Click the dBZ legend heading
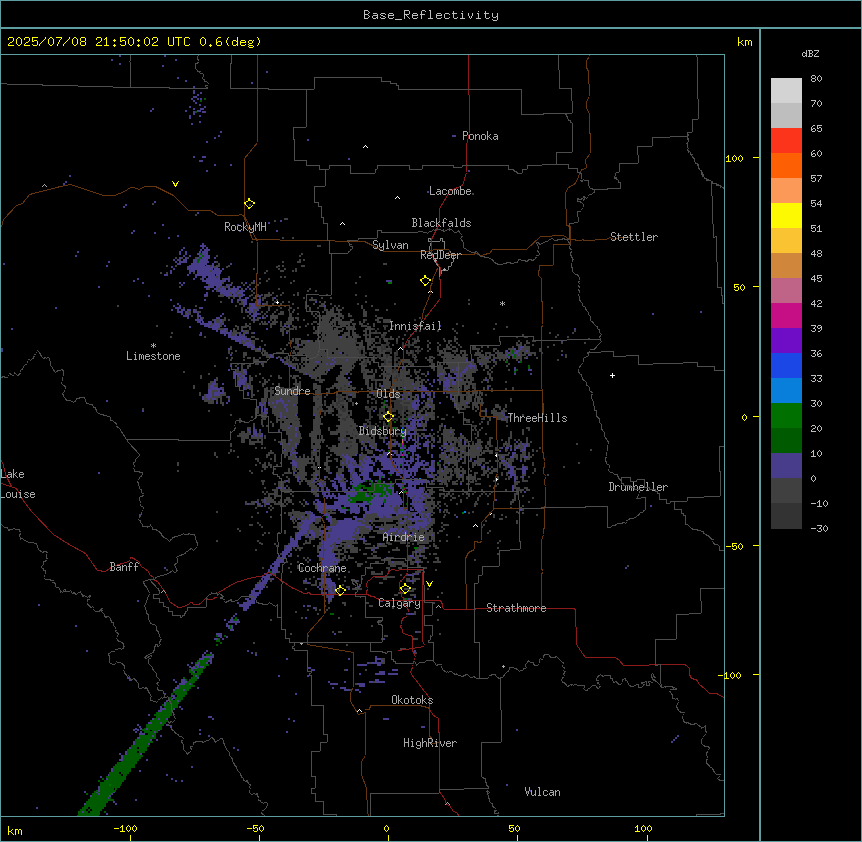The height and width of the screenshot is (842, 862). 810,53
